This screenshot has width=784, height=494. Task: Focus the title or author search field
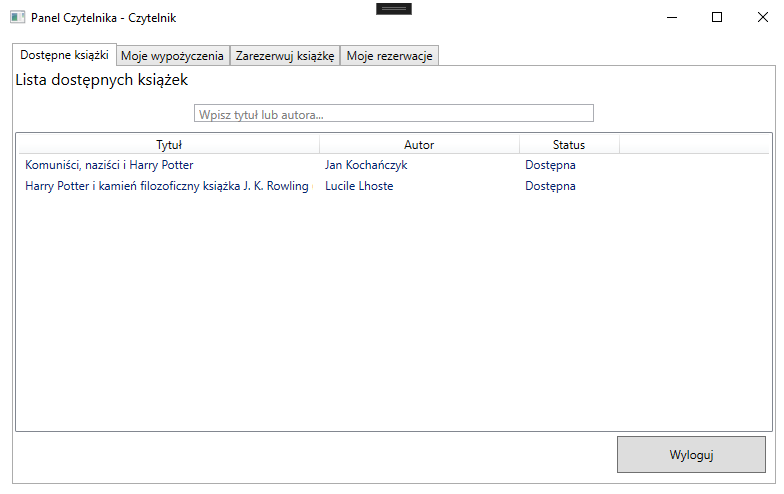pos(394,114)
